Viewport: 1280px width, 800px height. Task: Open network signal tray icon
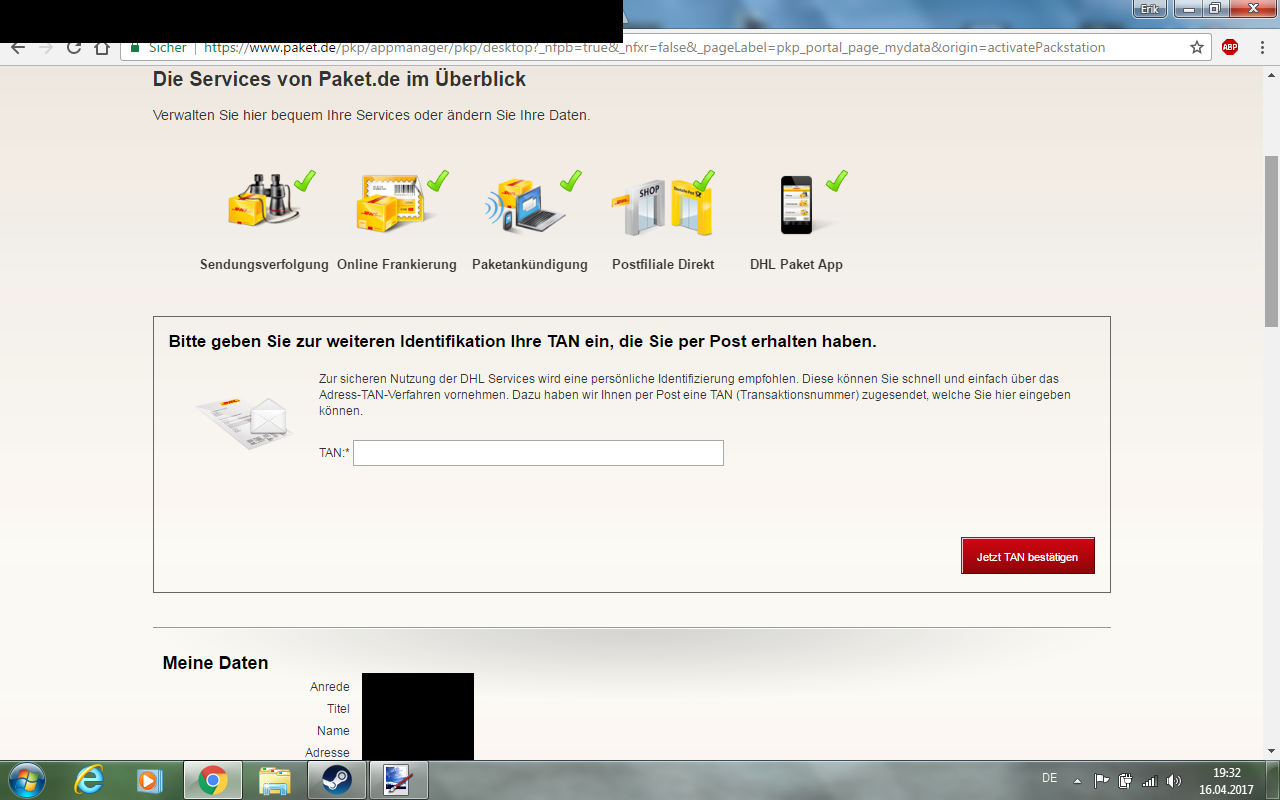tap(1150, 781)
